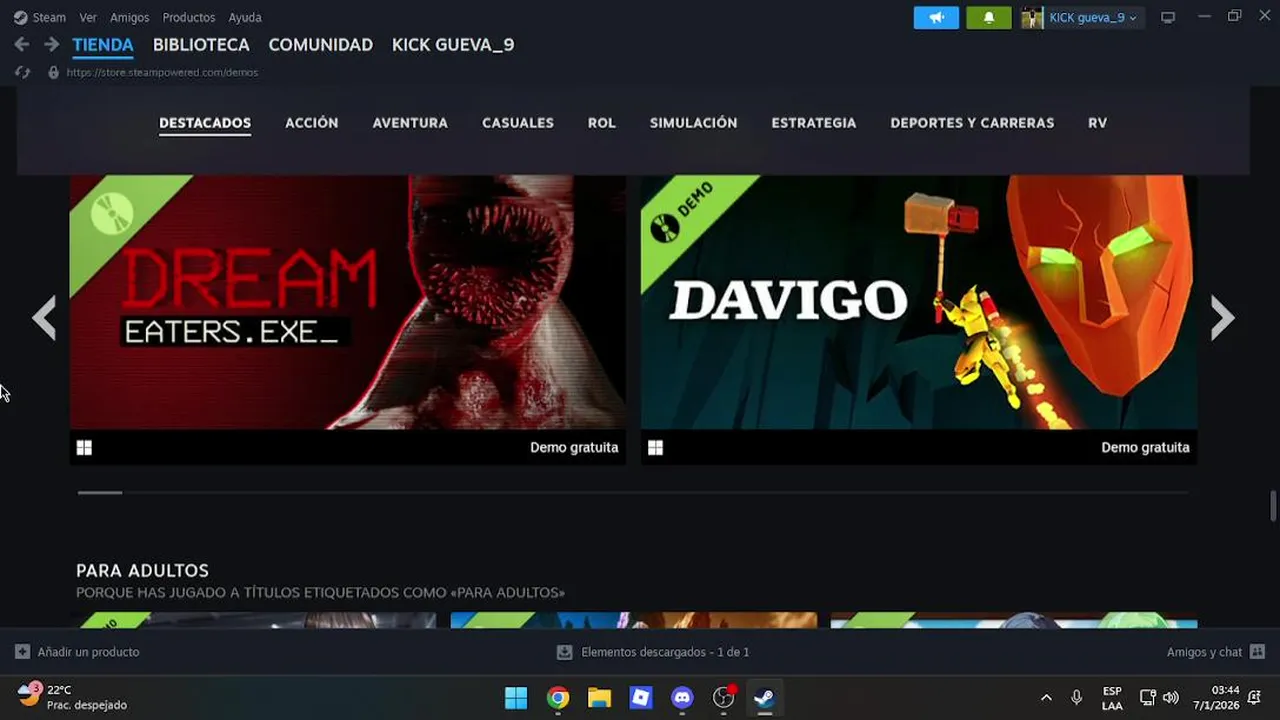
Task: Select the RV category tab
Action: [x=1097, y=122]
